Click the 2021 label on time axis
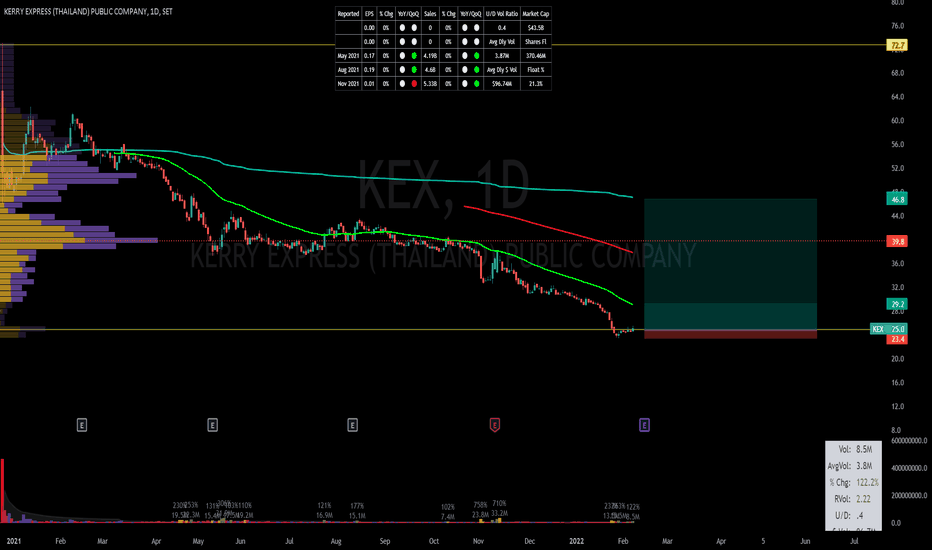 pos(13,541)
